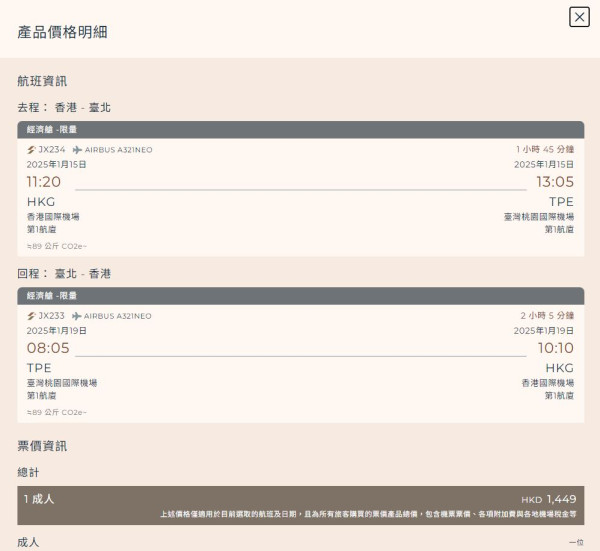
Task: Click the outbound 經濟艙 -限量 header bar
Action: click(x=300, y=130)
